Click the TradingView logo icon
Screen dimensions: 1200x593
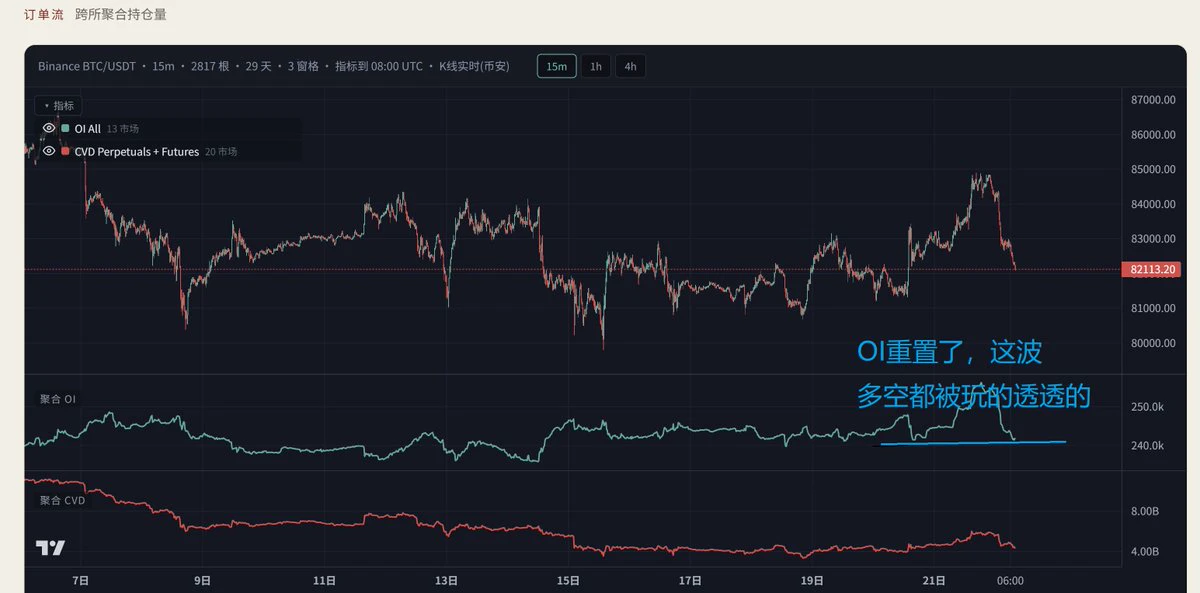(x=50, y=548)
